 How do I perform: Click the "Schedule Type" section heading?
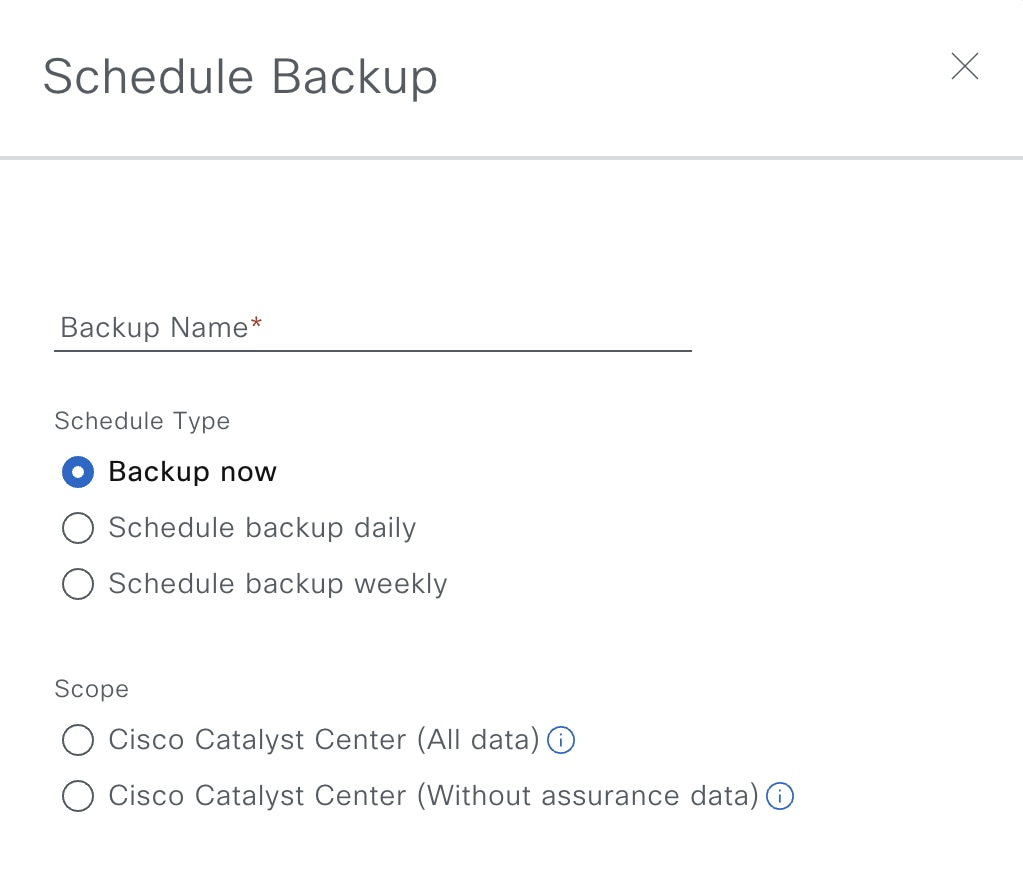[142, 421]
